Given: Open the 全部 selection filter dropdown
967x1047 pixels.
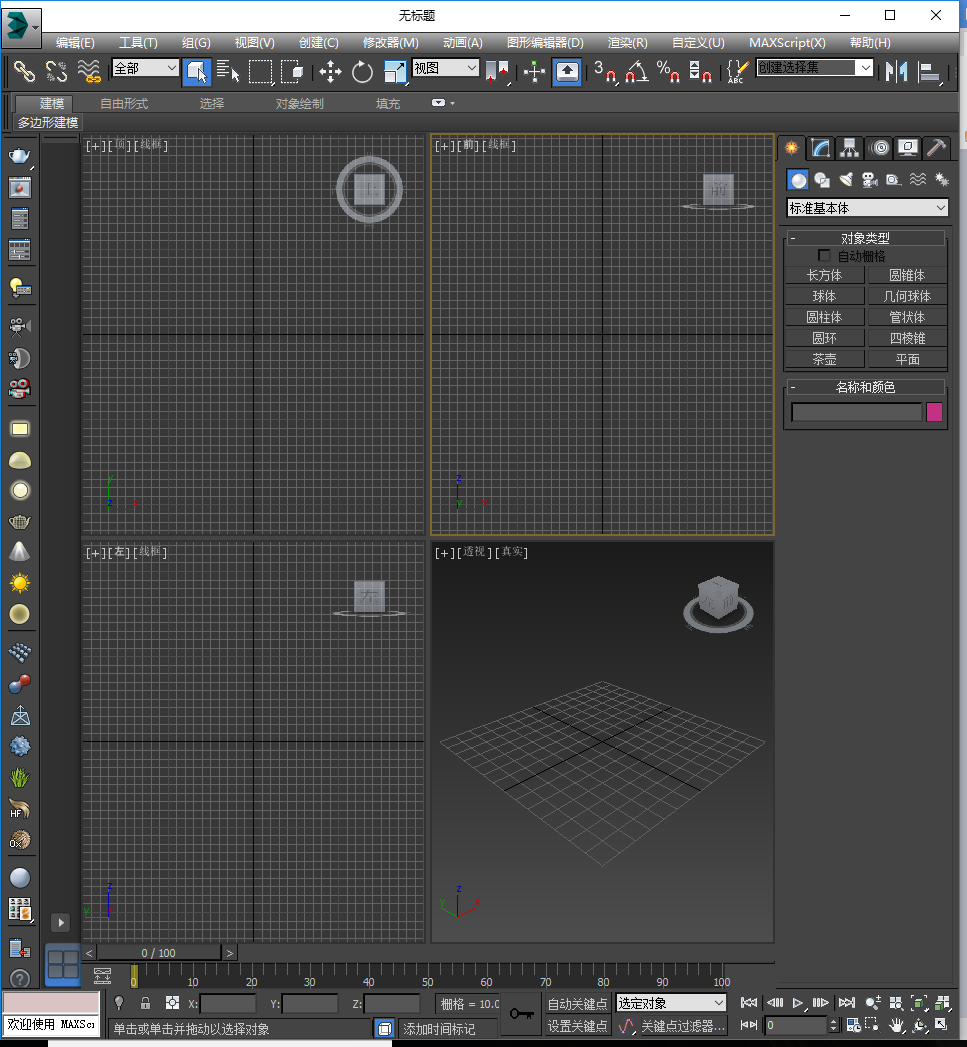Looking at the screenshot, I should pos(145,68).
